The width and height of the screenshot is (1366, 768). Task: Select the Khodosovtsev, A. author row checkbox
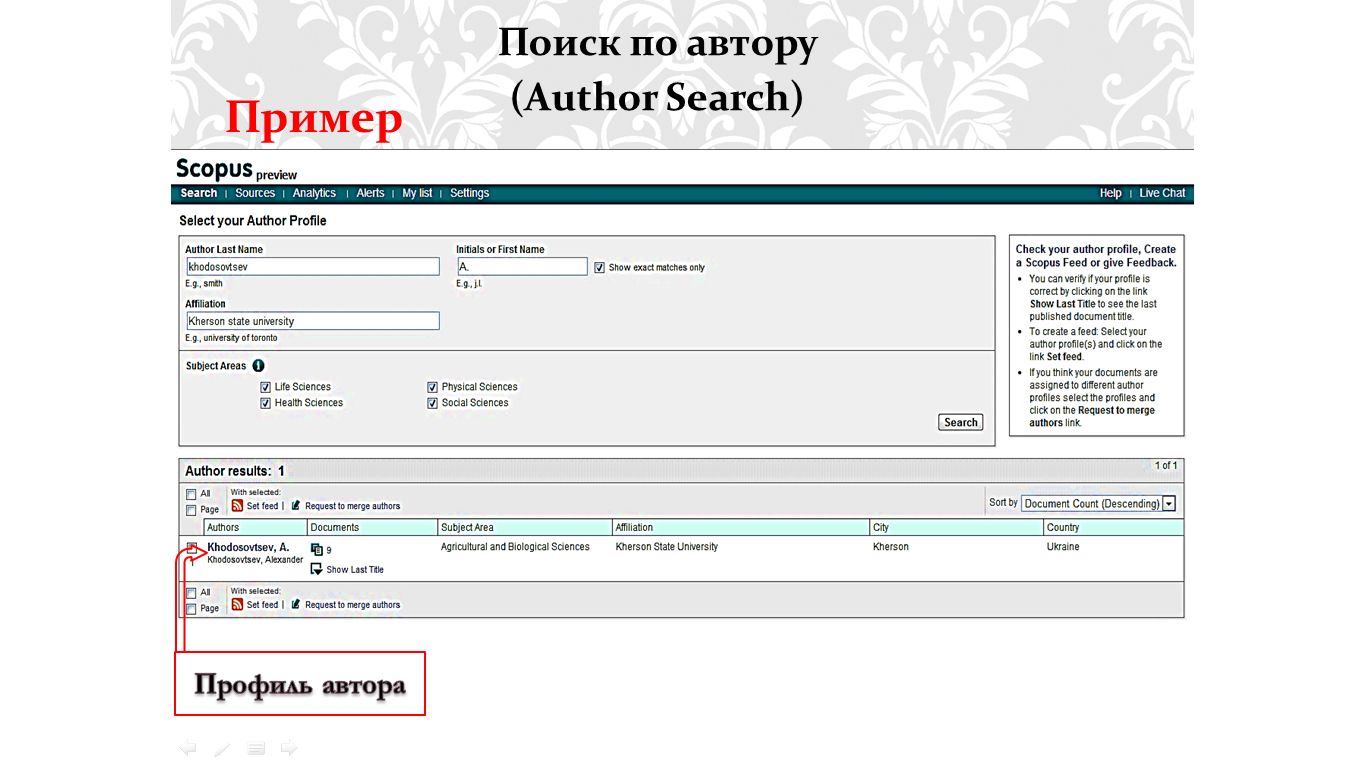[192, 547]
